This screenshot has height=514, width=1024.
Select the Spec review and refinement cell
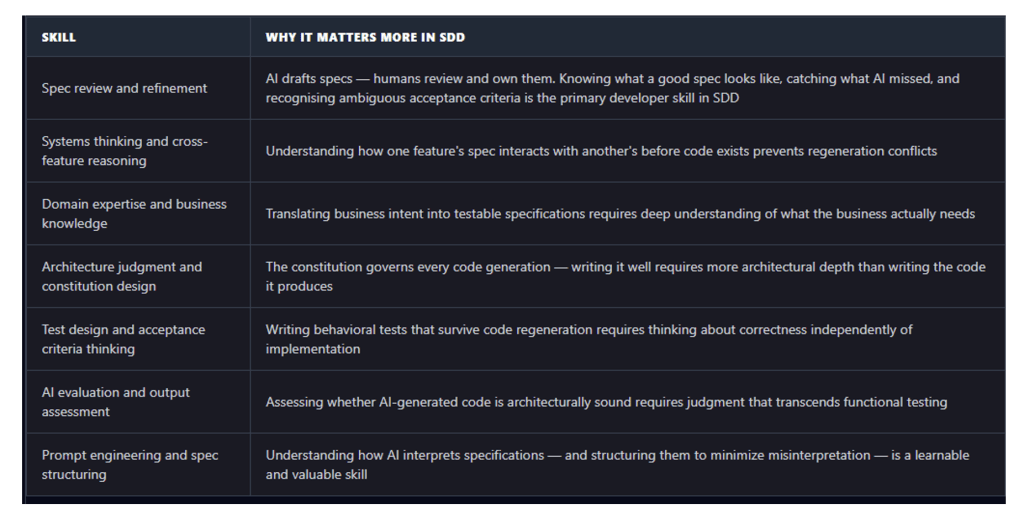coord(124,88)
